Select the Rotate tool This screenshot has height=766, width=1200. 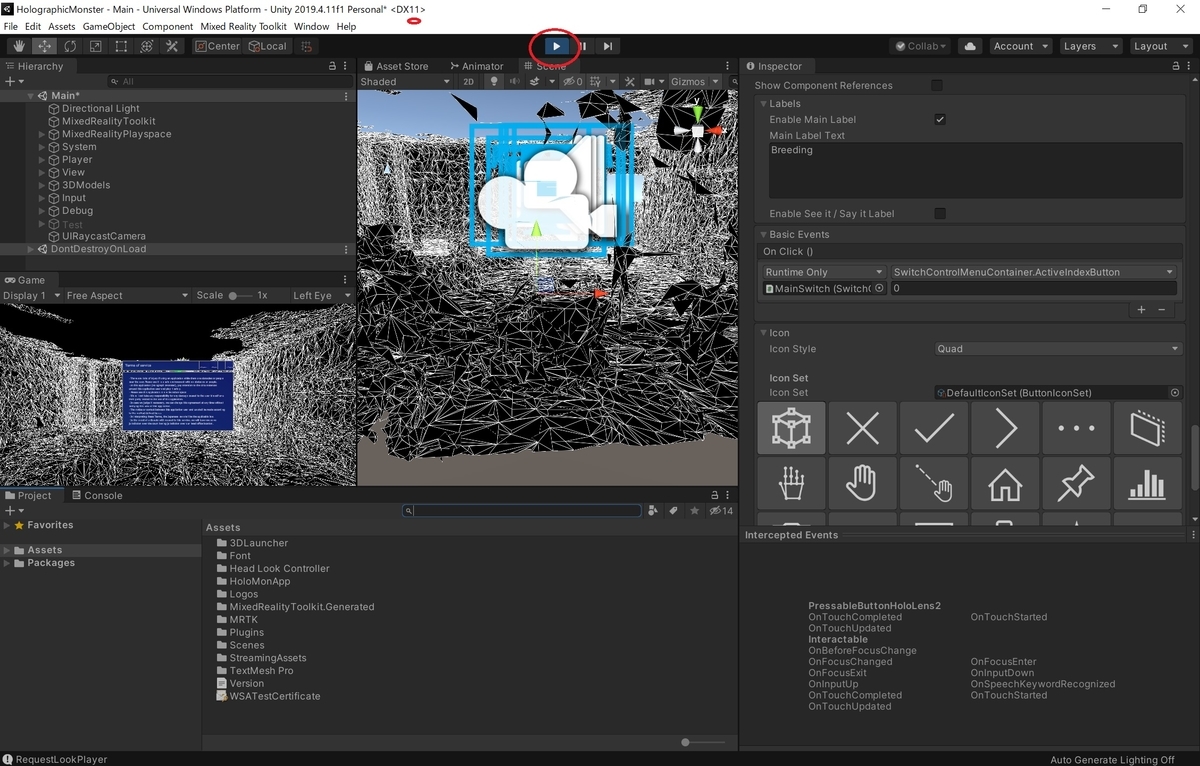pos(70,46)
